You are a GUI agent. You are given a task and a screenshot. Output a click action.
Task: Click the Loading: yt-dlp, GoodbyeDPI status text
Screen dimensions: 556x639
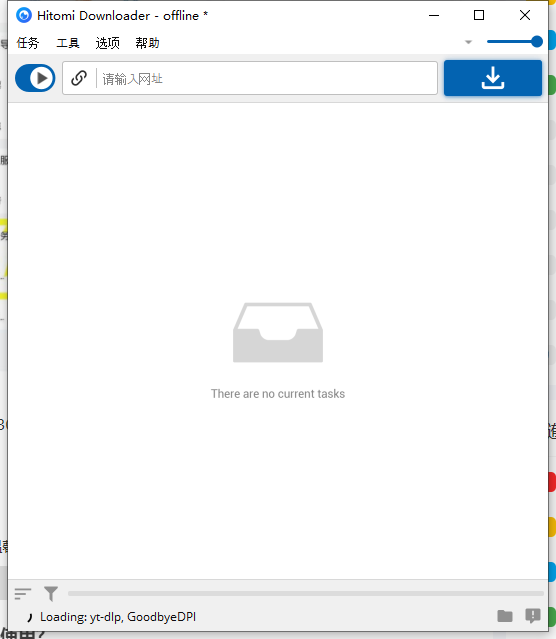(x=118, y=617)
